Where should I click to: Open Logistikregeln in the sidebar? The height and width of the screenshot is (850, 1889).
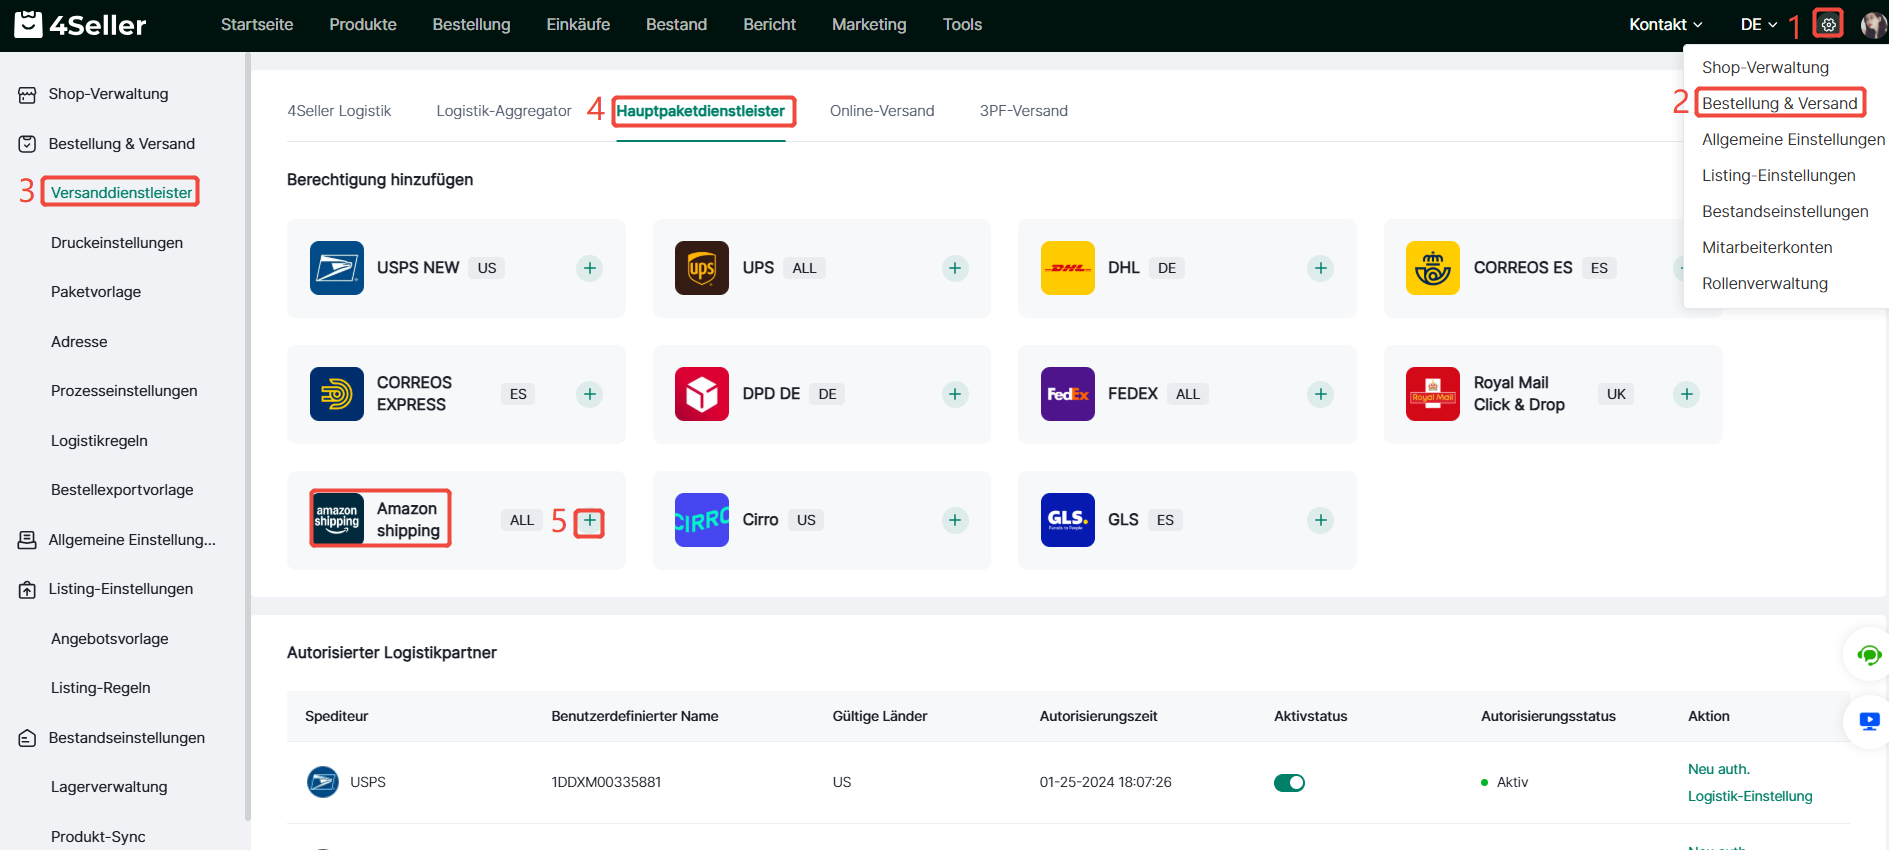99,441
